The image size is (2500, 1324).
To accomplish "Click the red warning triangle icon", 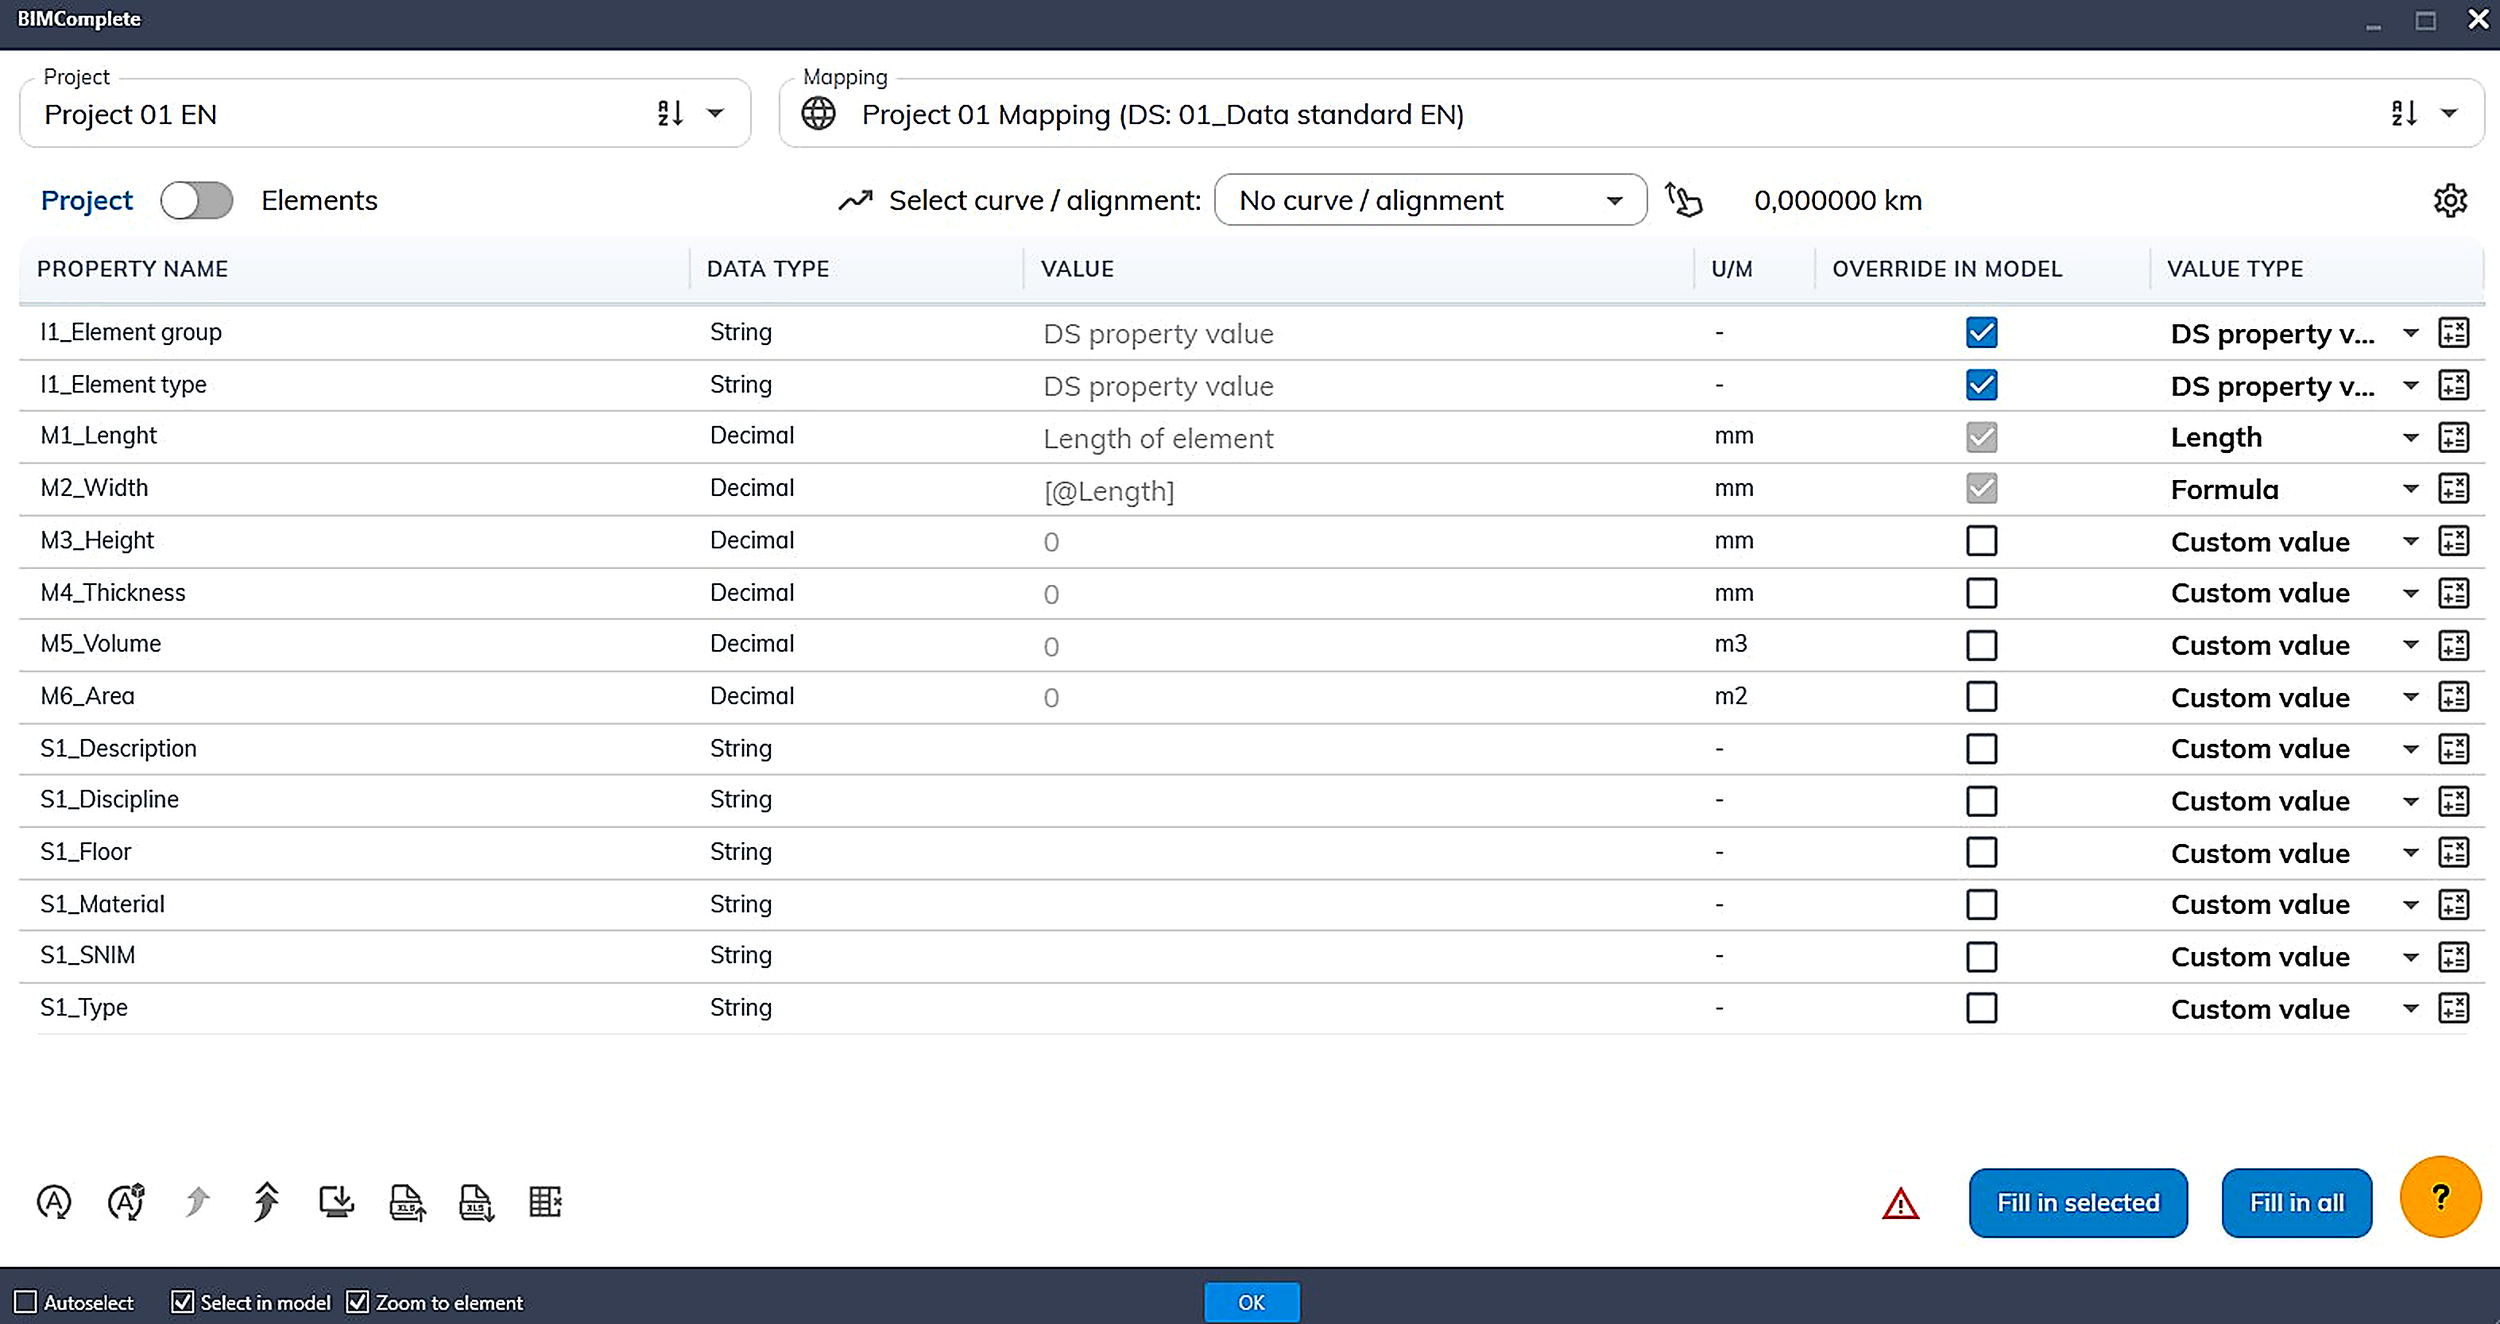I will coord(1900,1204).
